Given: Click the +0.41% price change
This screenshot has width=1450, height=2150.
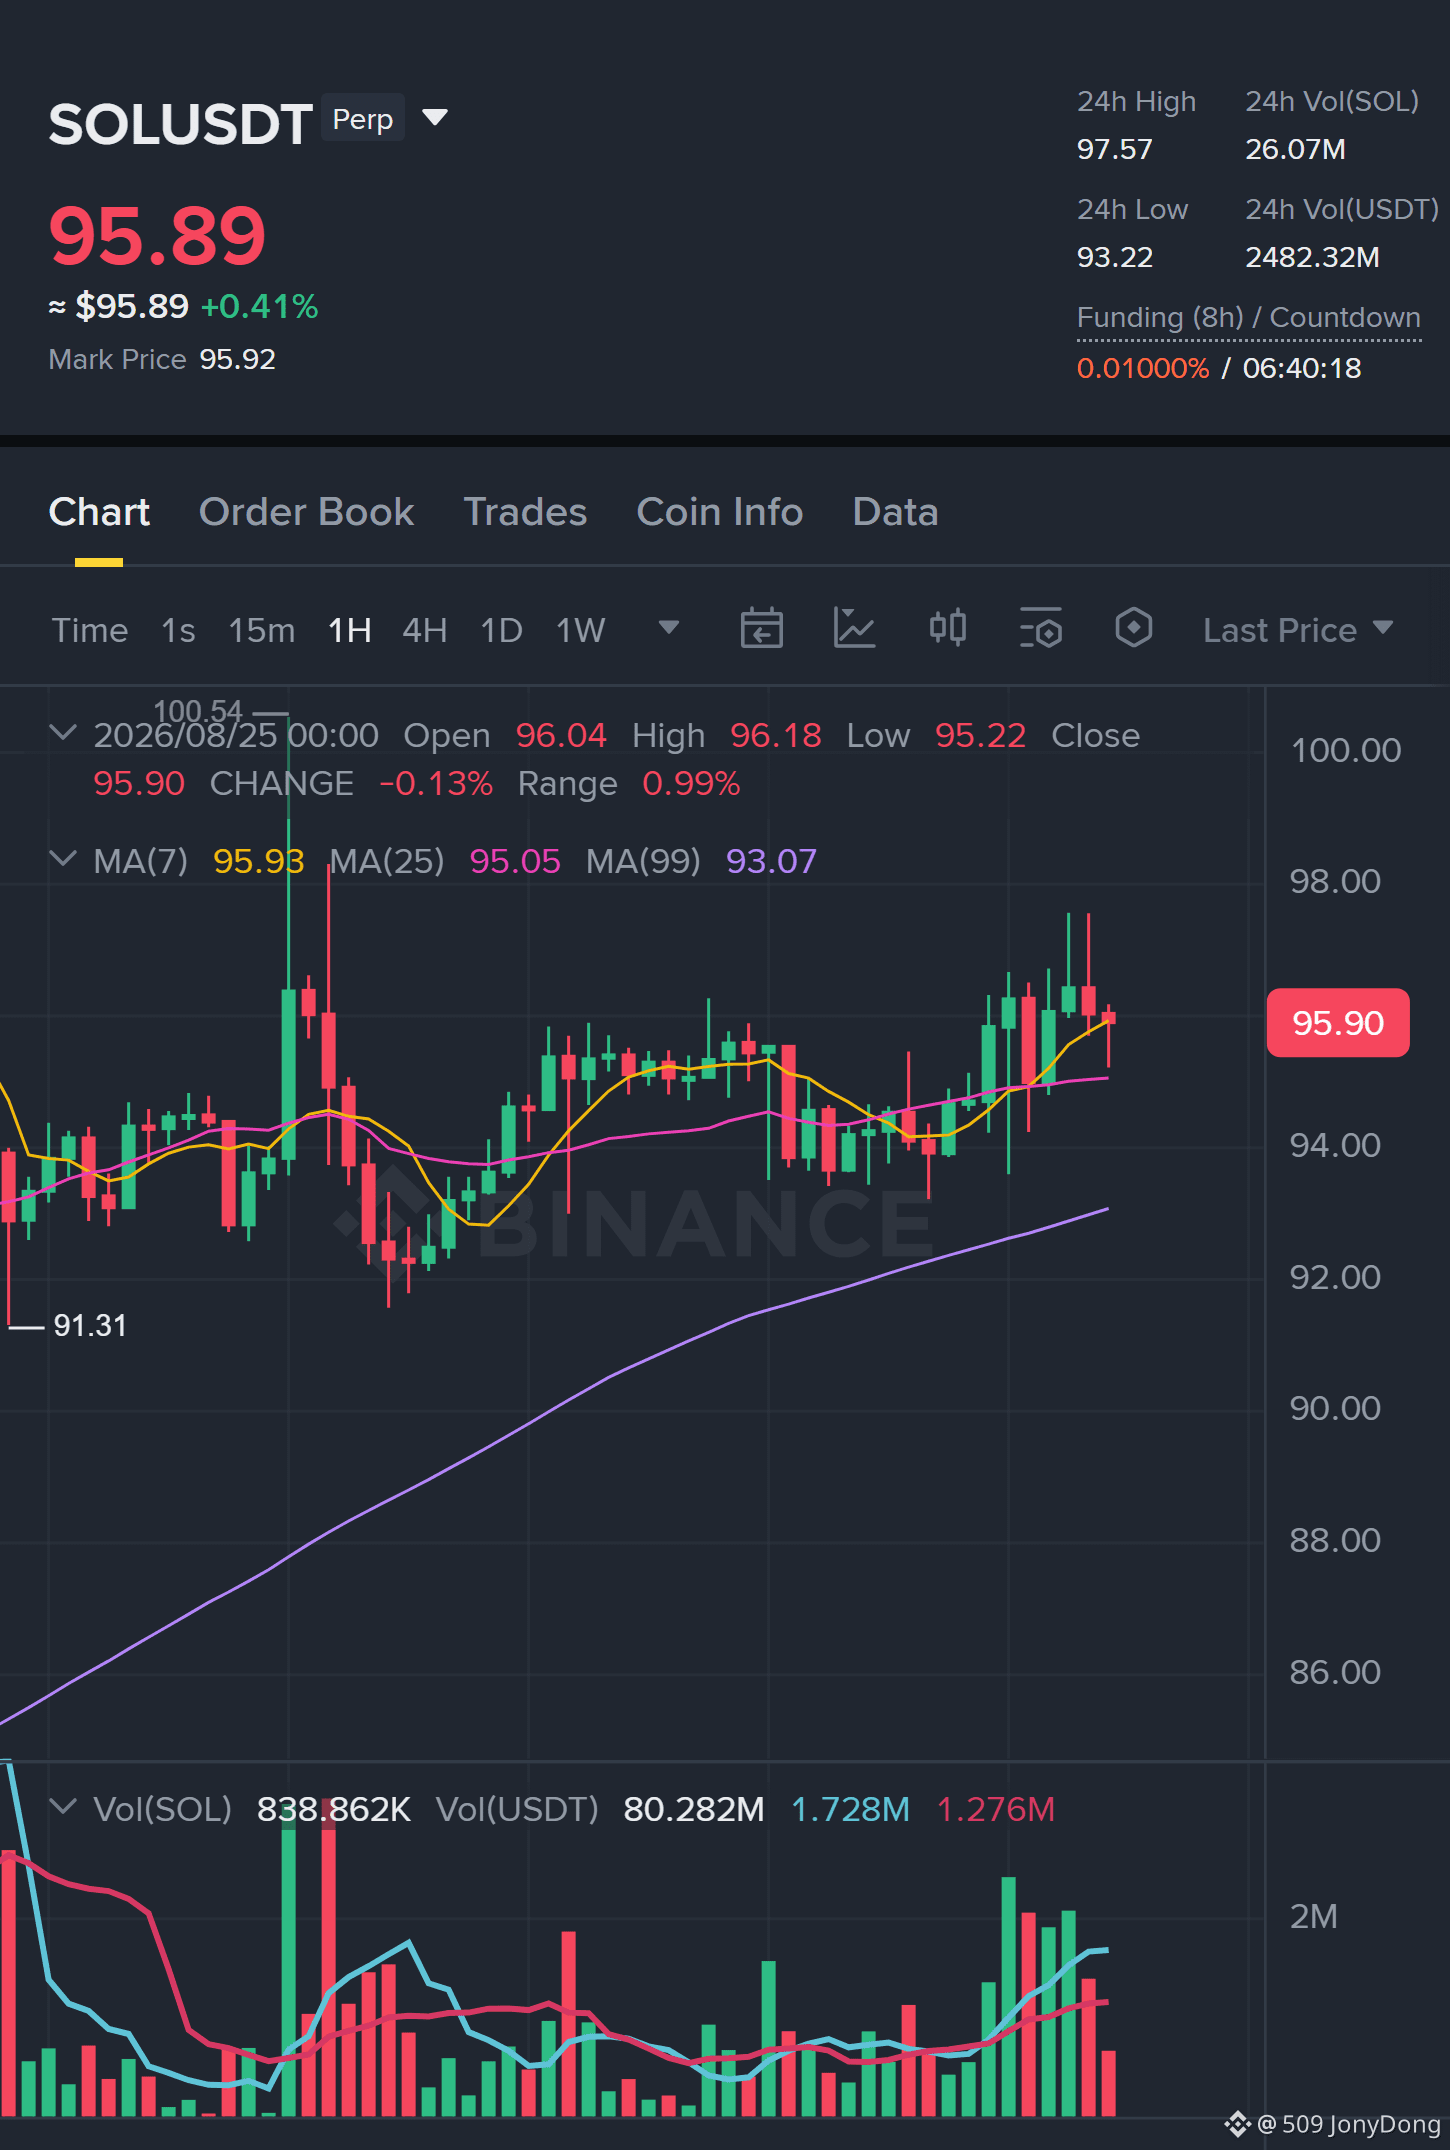Looking at the screenshot, I should point(260,306).
